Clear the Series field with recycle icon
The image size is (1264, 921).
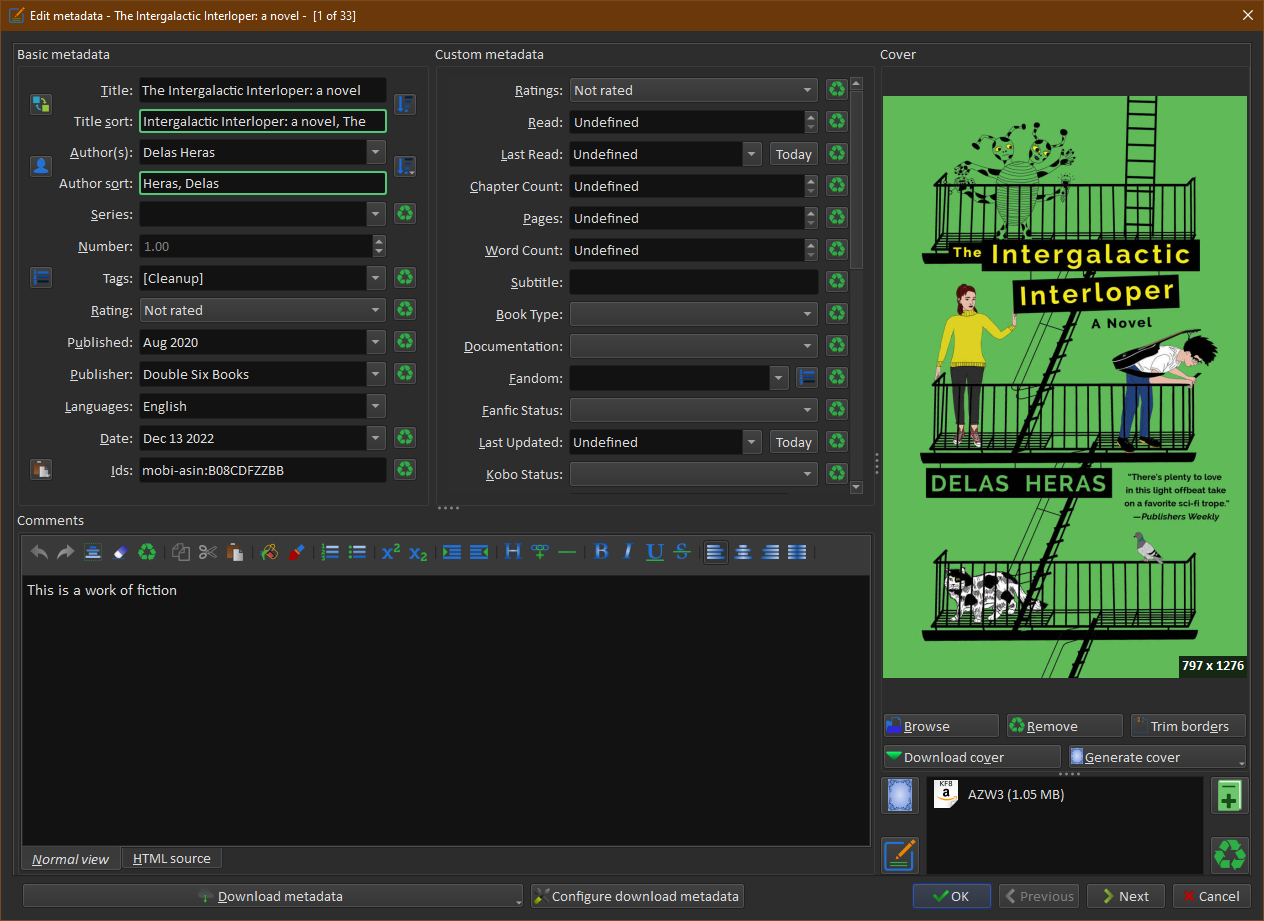(x=404, y=214)
